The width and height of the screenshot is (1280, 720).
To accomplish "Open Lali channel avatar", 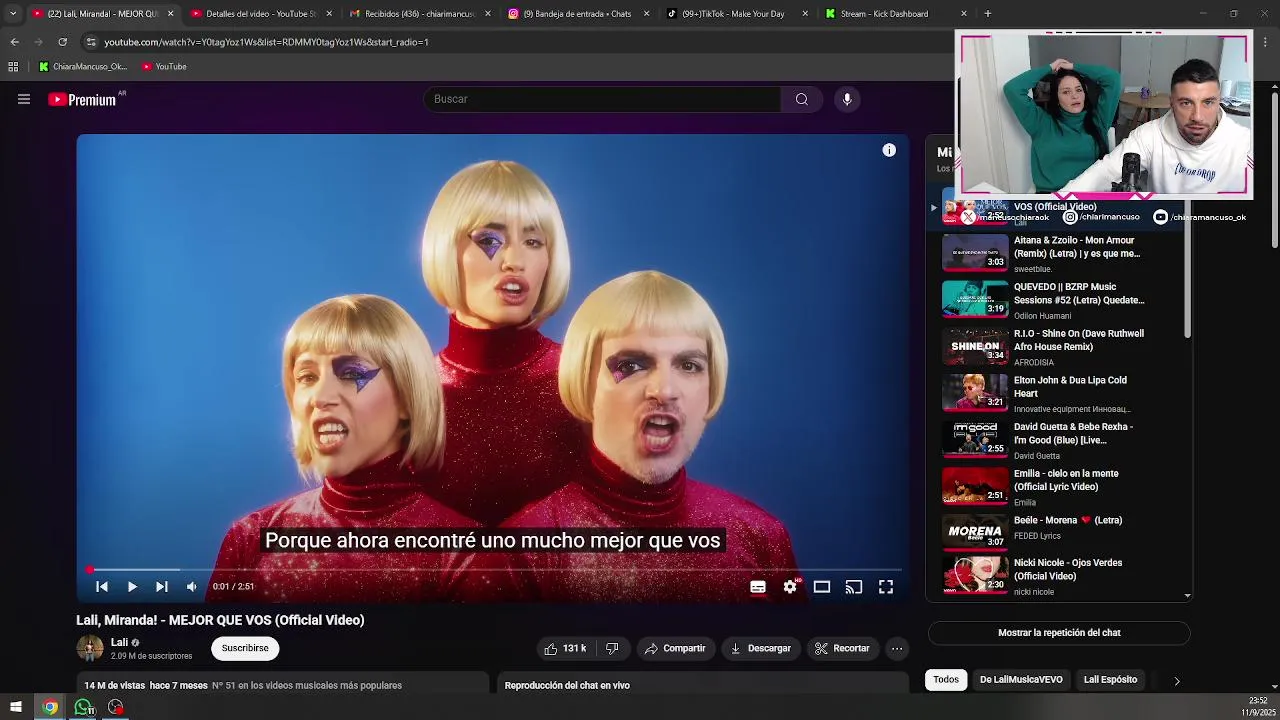I will click(x=90, y=648).
